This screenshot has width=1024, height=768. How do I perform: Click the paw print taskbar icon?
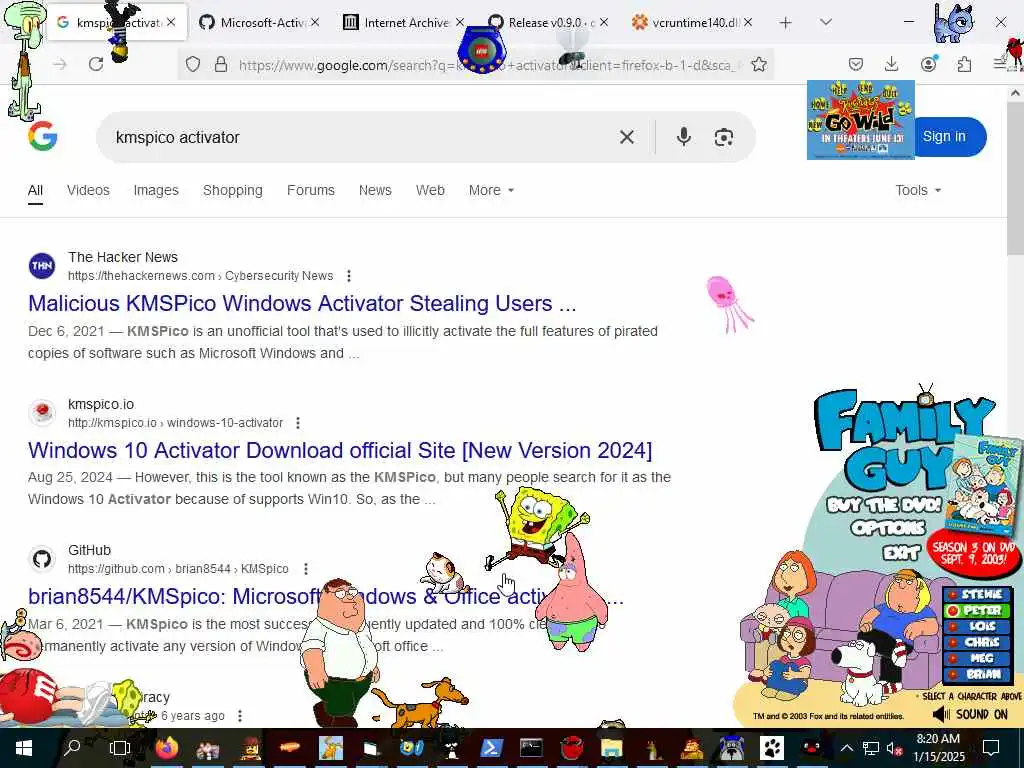(771, 748)
